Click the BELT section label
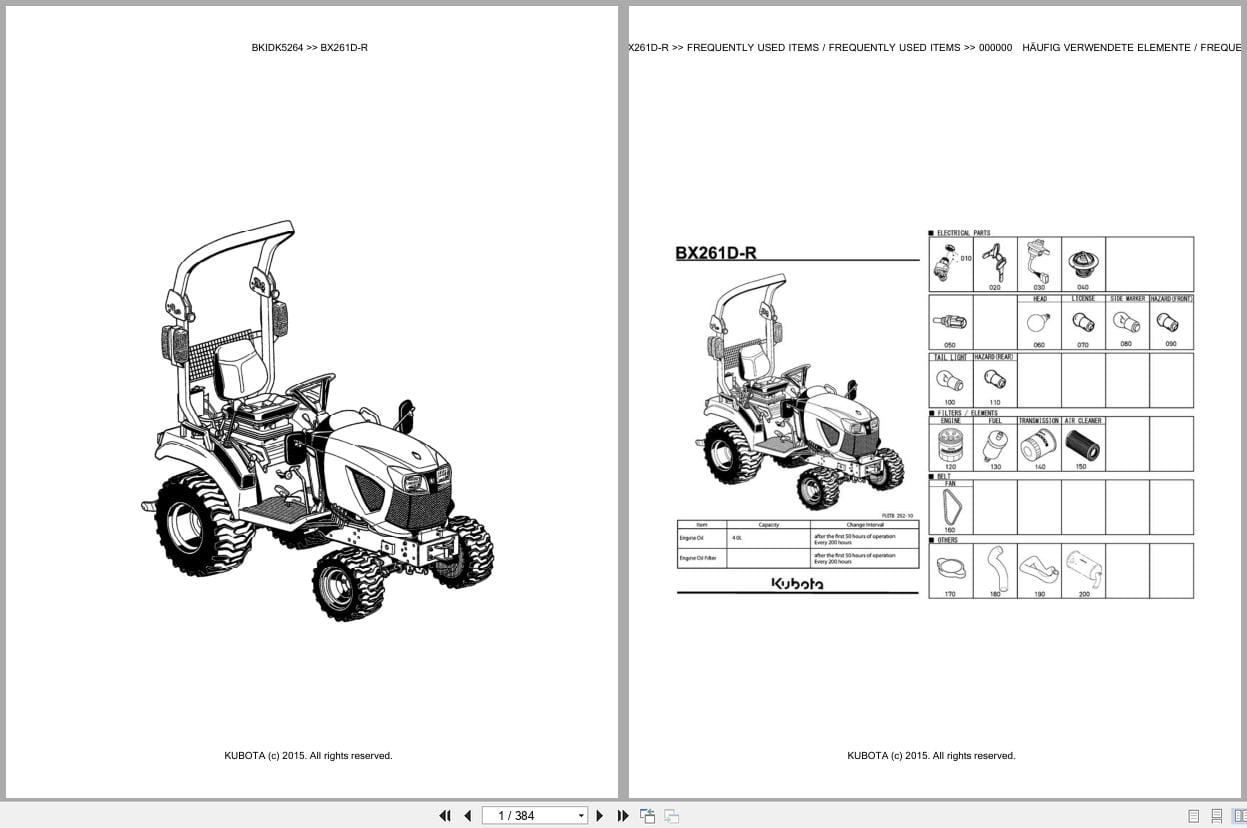1247x828 pixels. click(x=944, y=476)
